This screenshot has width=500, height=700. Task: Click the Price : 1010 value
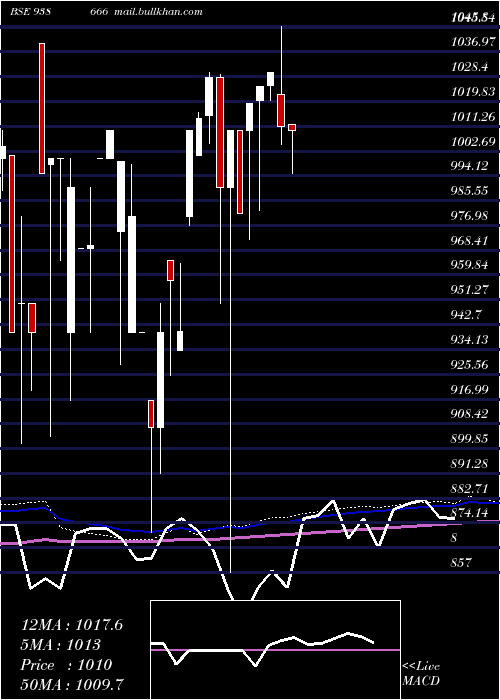(66, 665)
